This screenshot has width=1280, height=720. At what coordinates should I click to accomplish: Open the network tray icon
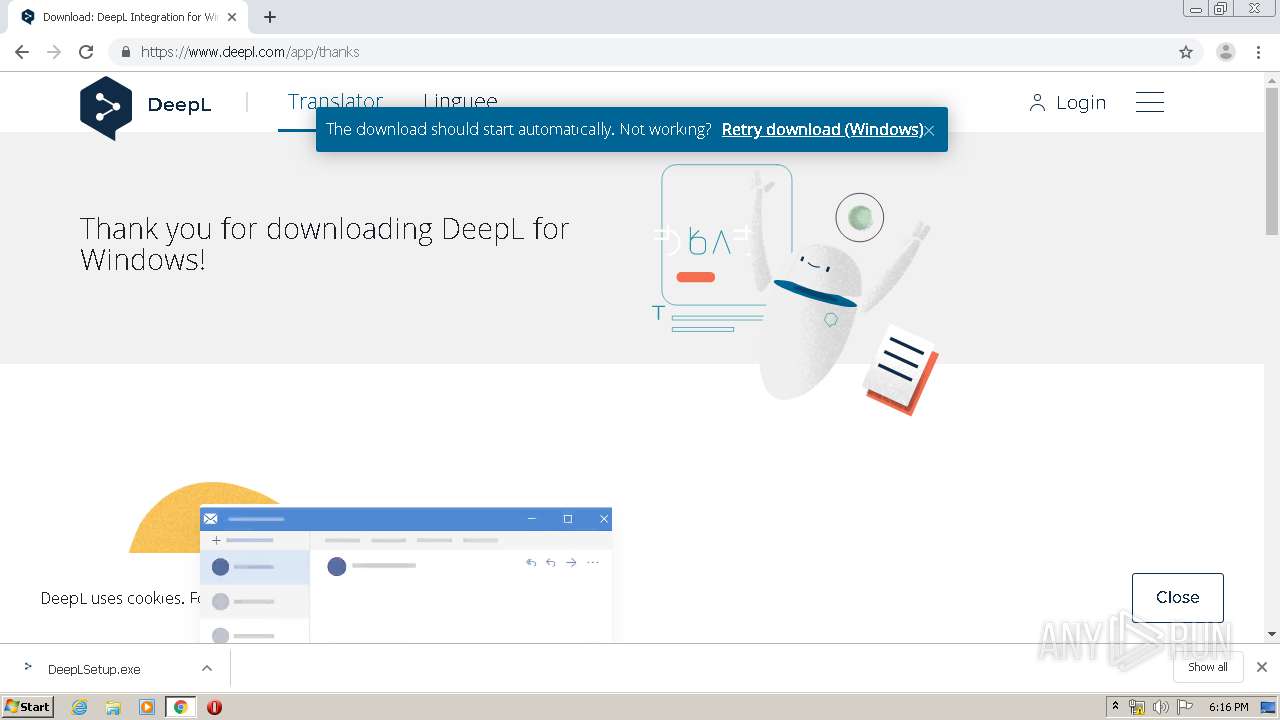click(x=1137, y=707)
